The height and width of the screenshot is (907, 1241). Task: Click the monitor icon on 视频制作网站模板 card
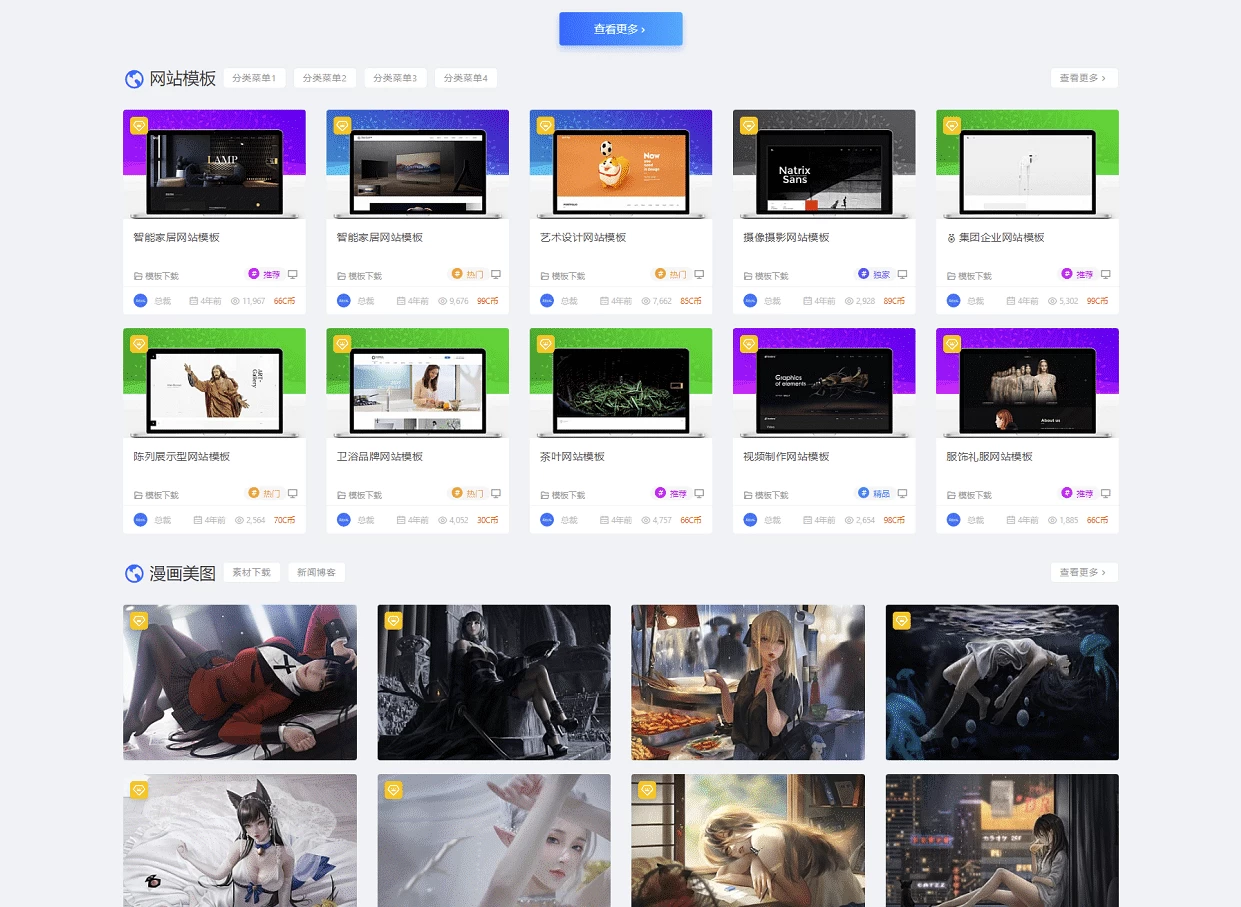click(x=902, y=493)
